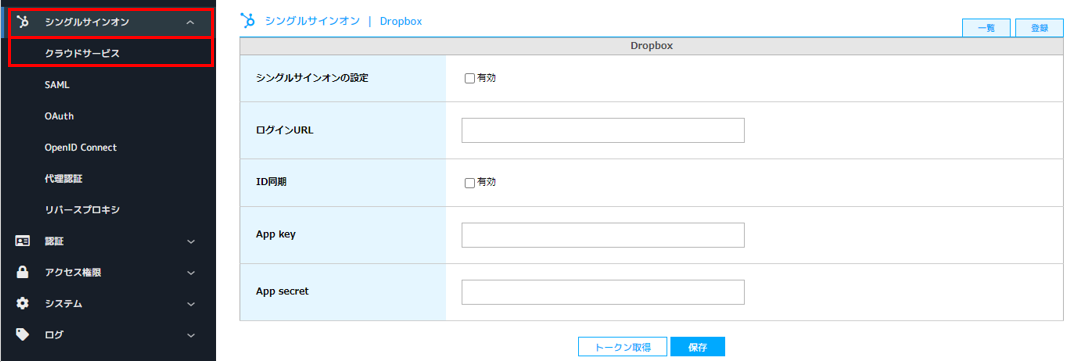Collapse the シングルサインオン menu chevron
This screenshot has height=362, width=1077.
click(191, 23)
